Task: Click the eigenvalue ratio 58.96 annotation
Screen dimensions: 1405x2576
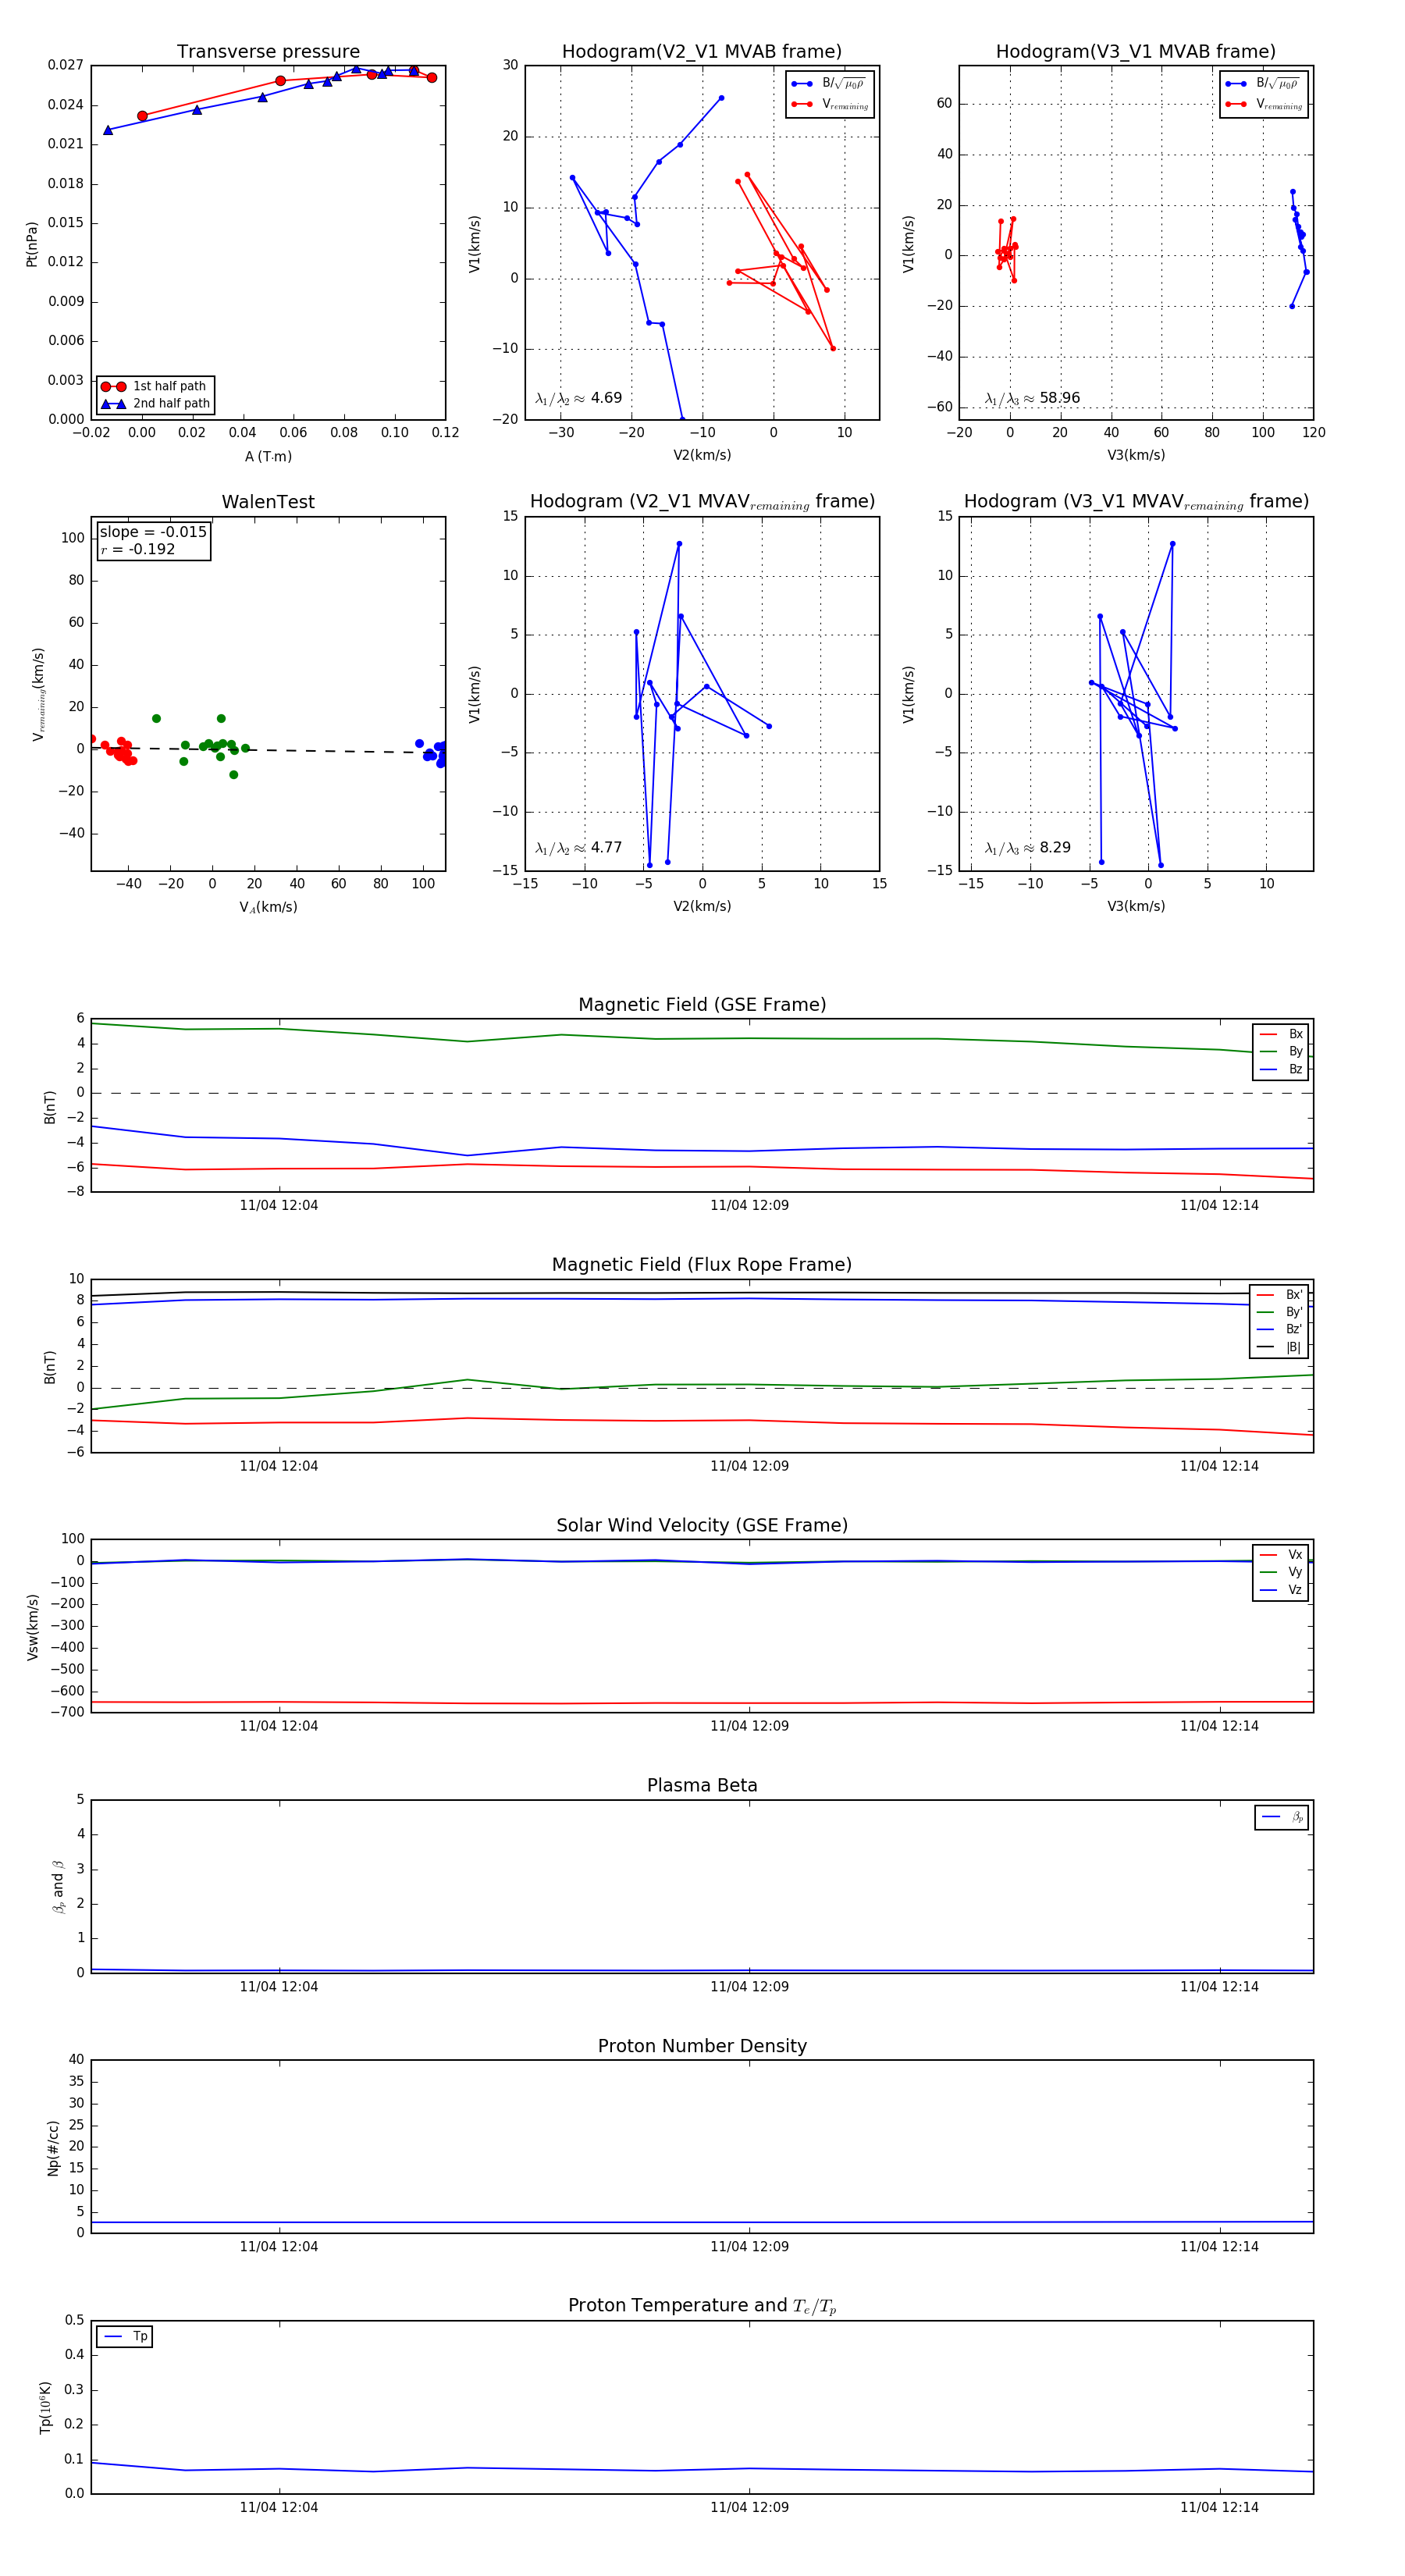Action: click(1032, 398)
